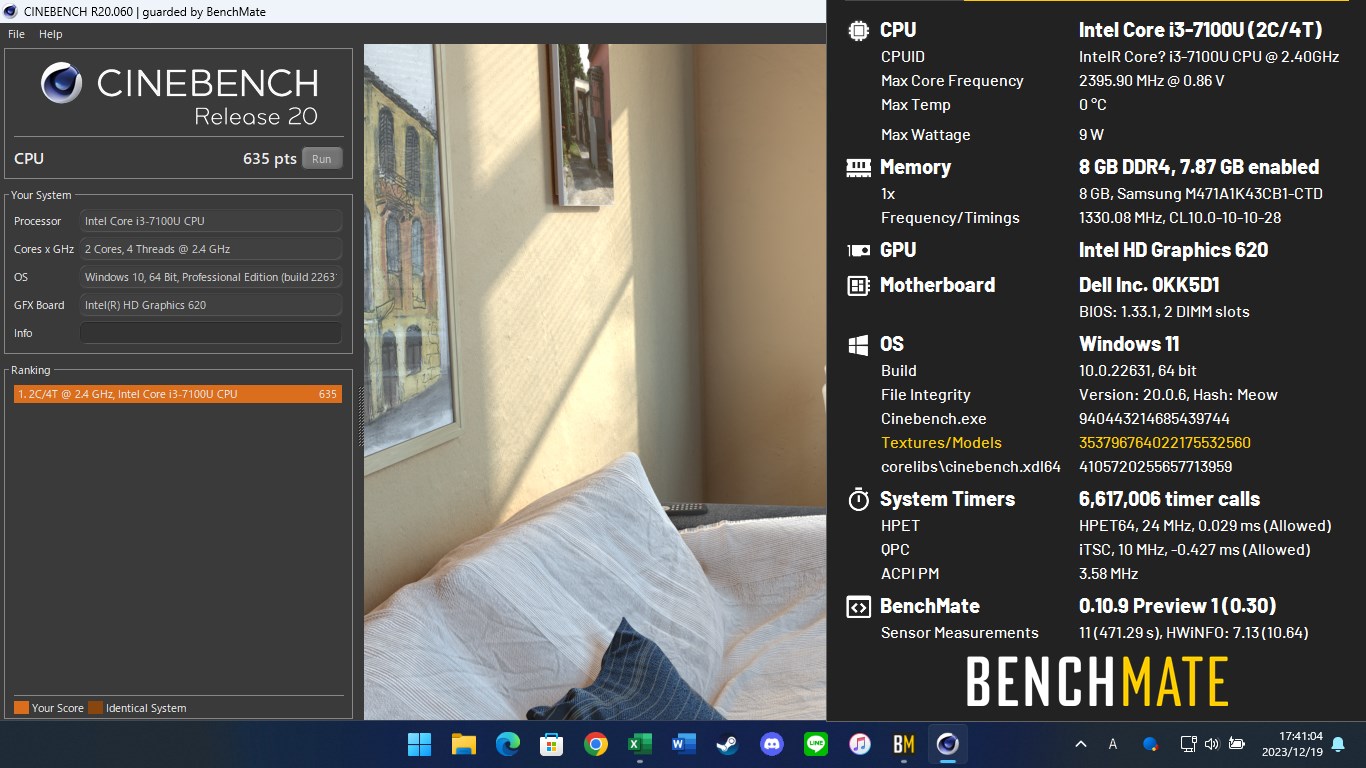Screen dimensions: 1366x768
Task: Open iTunes music app from the taskbar
Action: pos(860,744)
